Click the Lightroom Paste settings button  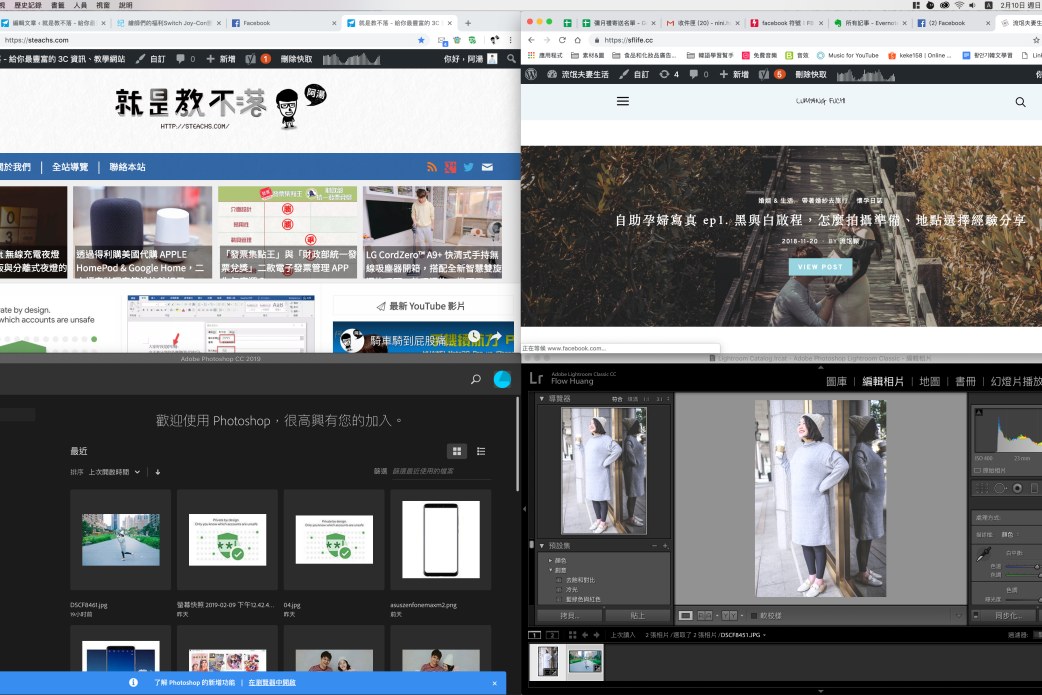[x=637, y=615]
